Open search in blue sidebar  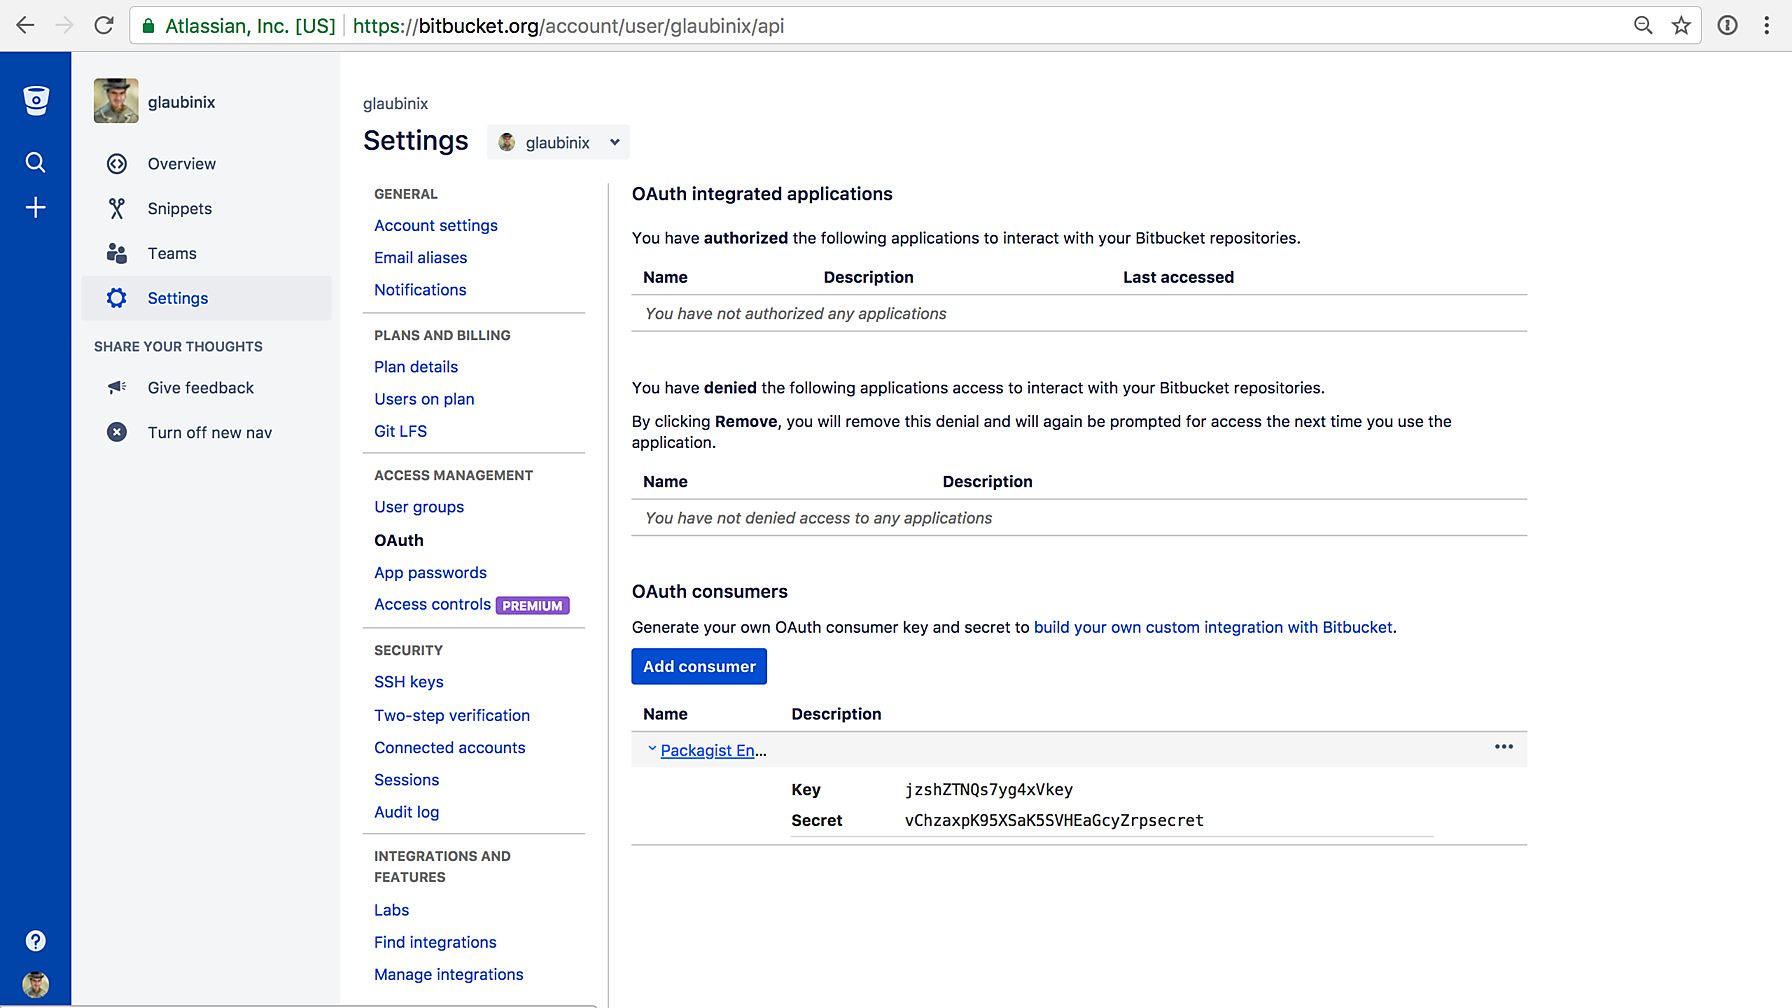click(35, 162)
